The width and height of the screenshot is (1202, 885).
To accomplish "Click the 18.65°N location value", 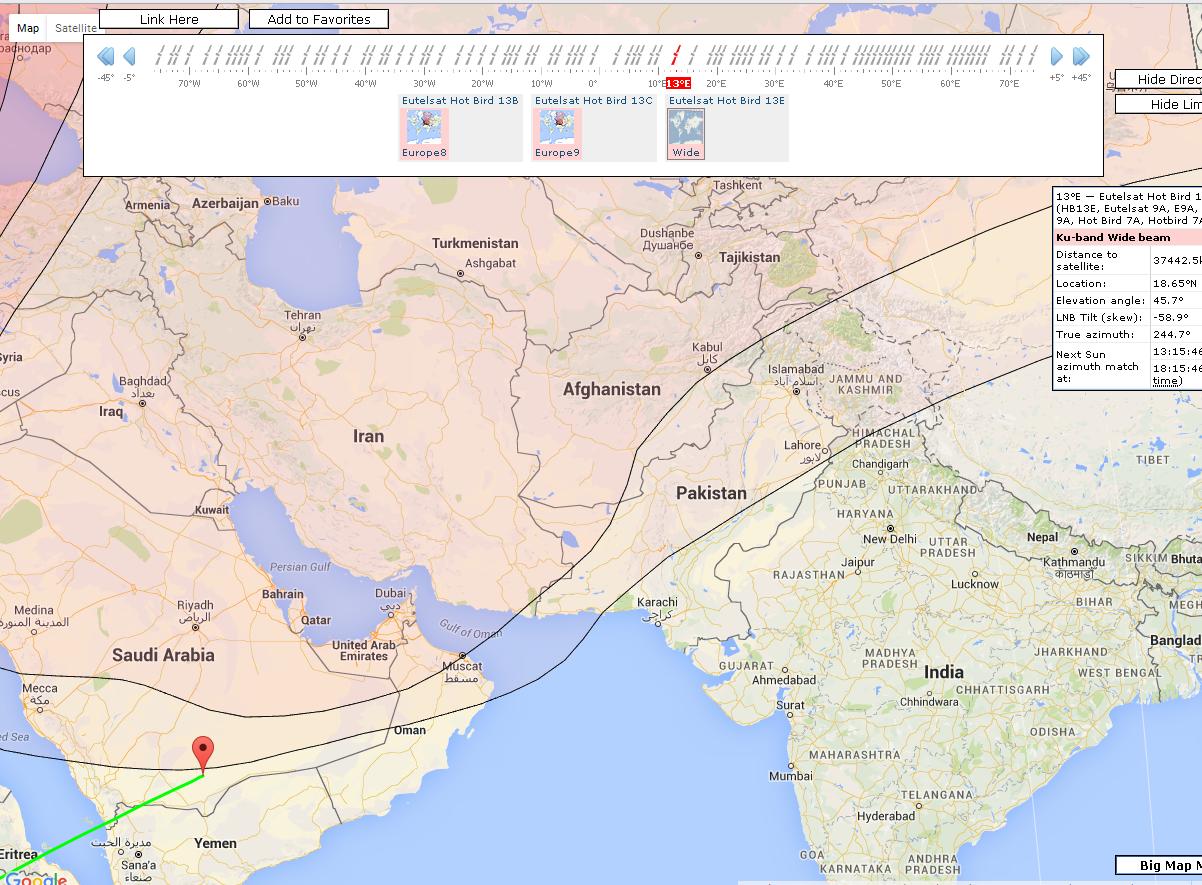I will (x=1173, y=284).
